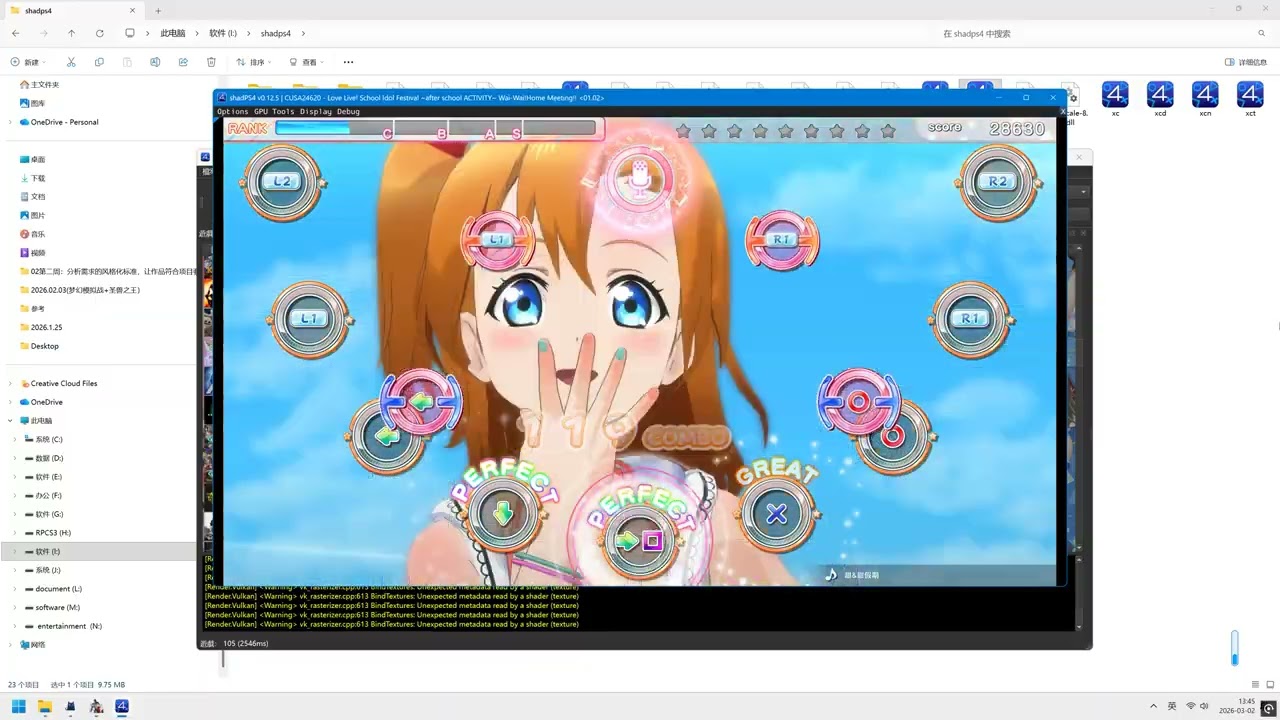Image resolution: width=1280 pixels, height=720 pixels.
Task: Click the search magnifier icon in Explorer
Action: point(1261,33)
